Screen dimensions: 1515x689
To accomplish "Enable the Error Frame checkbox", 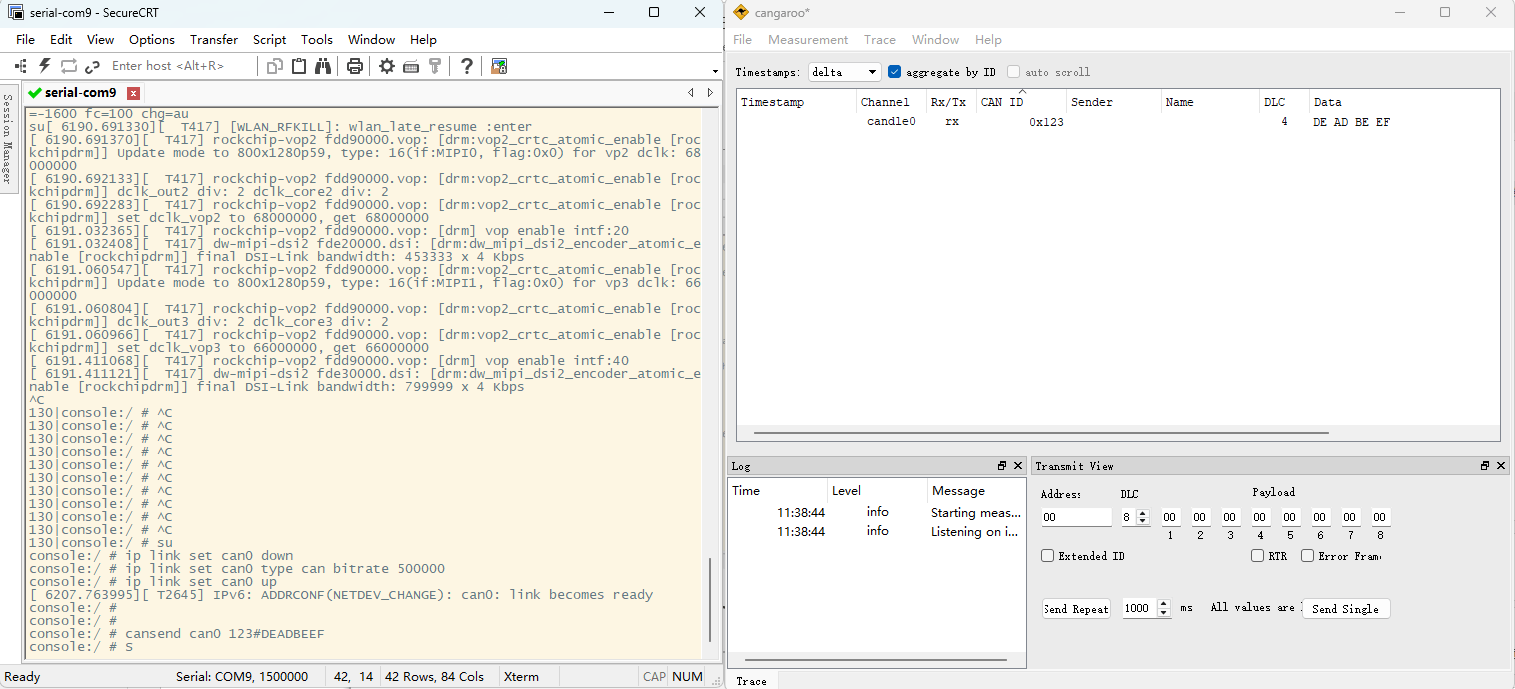I will pyautogui.click(x=1307, y=556).
